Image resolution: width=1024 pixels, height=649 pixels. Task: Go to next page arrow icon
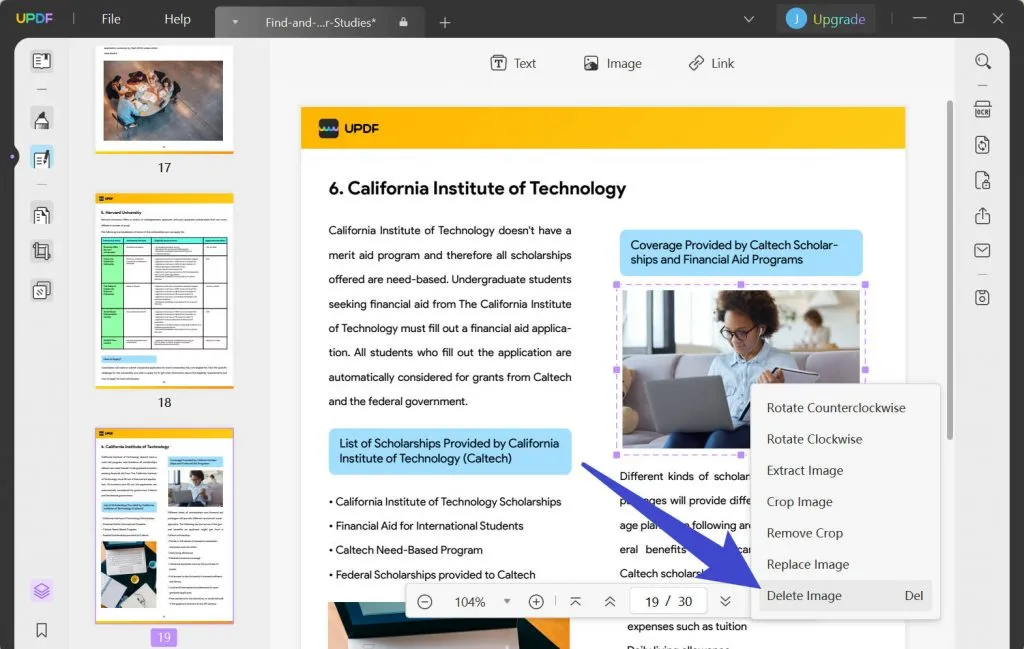(726, 601)
